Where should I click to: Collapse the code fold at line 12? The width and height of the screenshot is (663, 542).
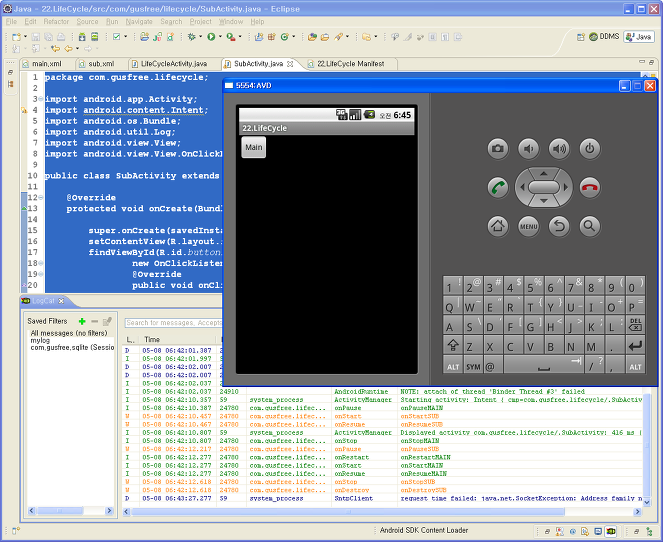(41, 197)
